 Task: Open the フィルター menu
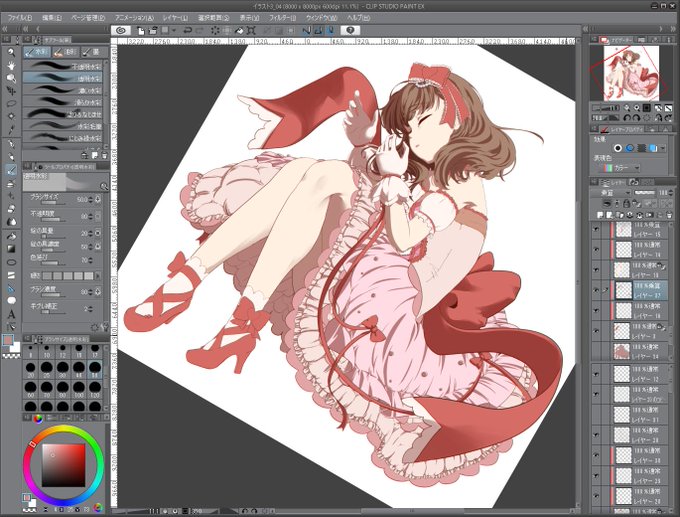coord(282,18)
